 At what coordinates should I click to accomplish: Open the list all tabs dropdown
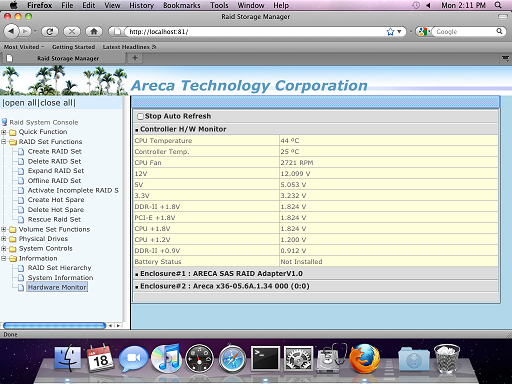click(x=505, y=58)
